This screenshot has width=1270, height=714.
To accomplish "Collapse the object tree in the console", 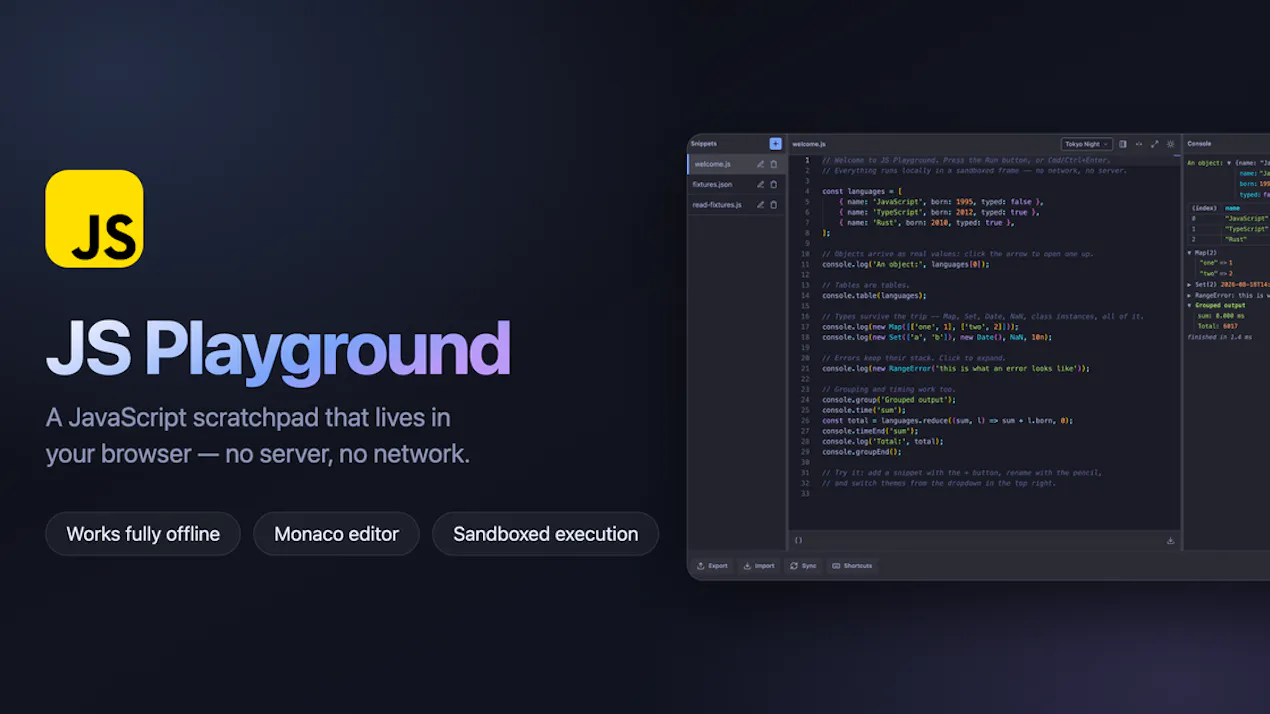I will [x=1229, y=162].
